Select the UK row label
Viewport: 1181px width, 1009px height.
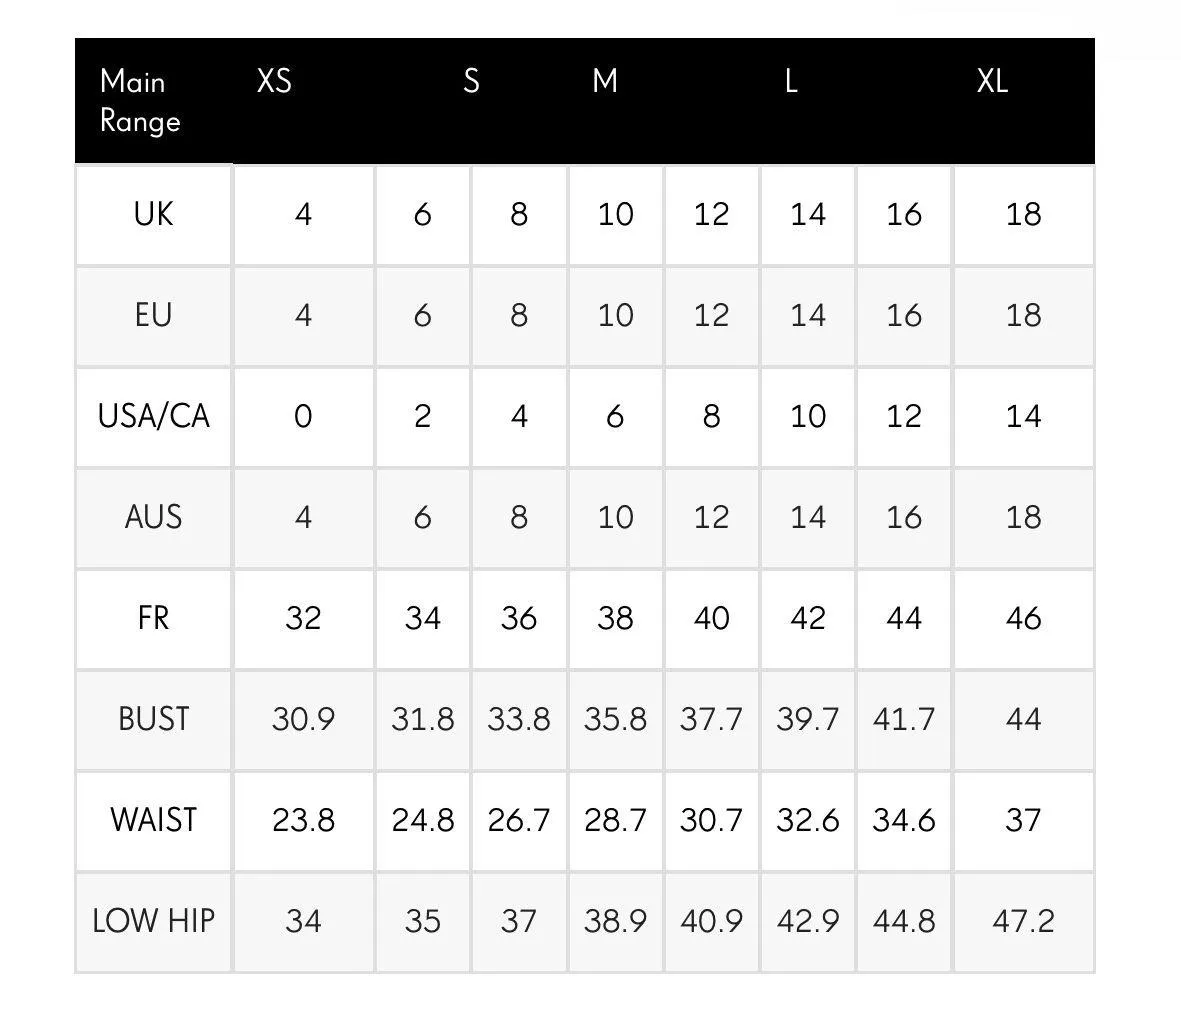pyautogui.click(x=153, y=214)
